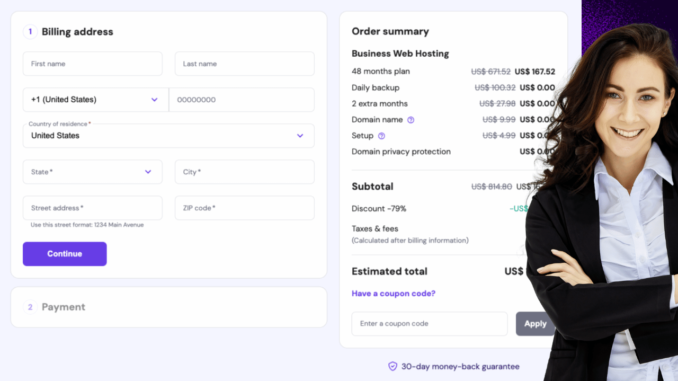
Task: Open the +1 (United States) phone code dropdown
Action: tap(96, 99)
